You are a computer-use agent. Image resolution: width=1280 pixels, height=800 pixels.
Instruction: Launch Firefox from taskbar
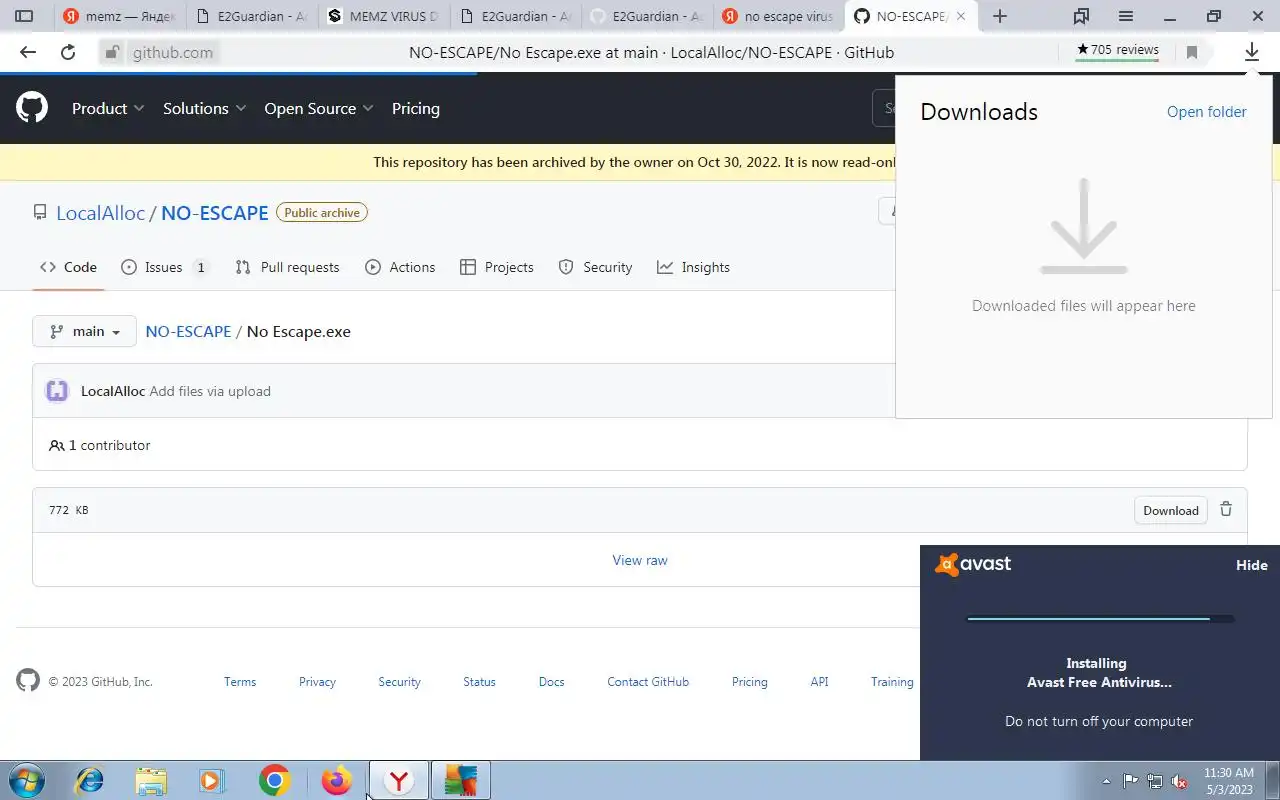[x=336, y=780]
